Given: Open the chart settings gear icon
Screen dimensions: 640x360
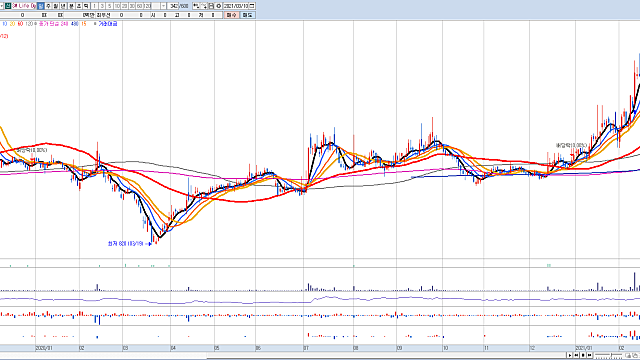Looking at the screenshot, I should pyautogui.click(x=219, y=6).
